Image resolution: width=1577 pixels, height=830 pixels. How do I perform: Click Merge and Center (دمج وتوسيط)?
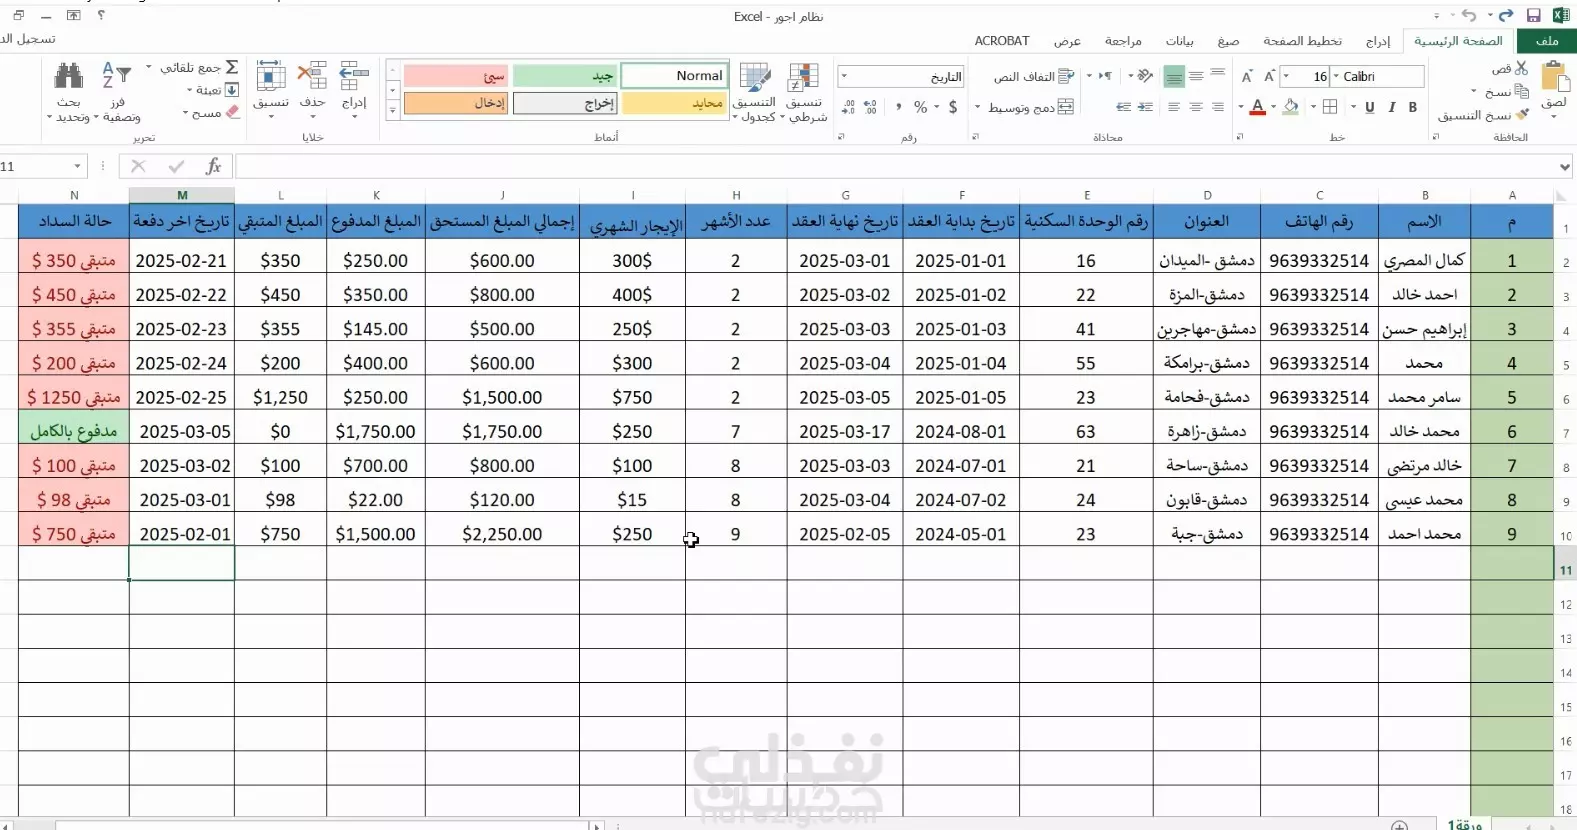1031,107
